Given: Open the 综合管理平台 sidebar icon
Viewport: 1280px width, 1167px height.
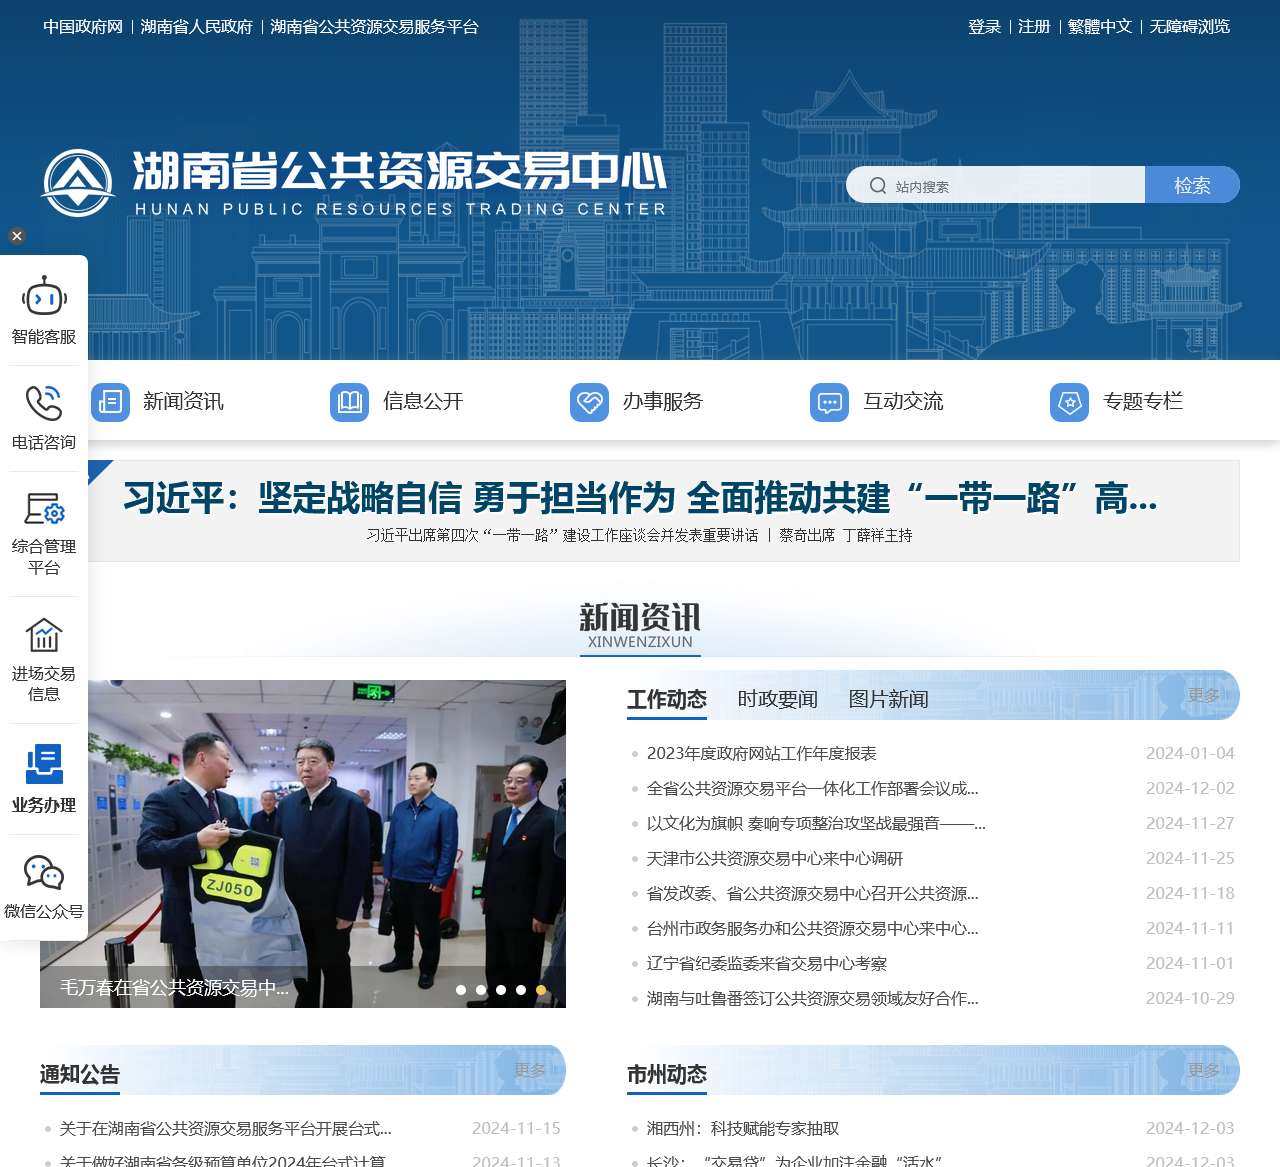Looking at the screenshot, I should pos(44,509).
